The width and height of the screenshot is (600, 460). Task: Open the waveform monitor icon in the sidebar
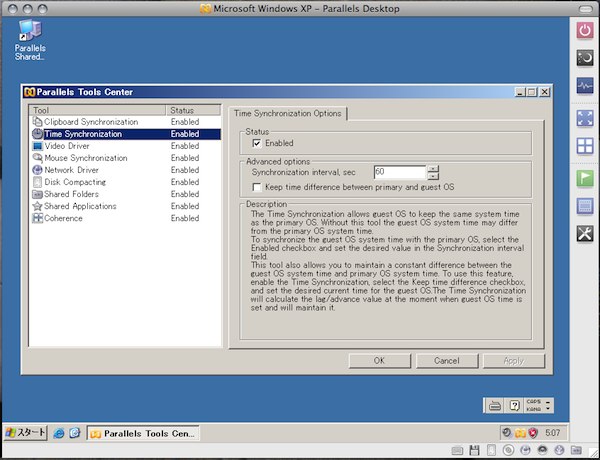[x=585, y=86]
